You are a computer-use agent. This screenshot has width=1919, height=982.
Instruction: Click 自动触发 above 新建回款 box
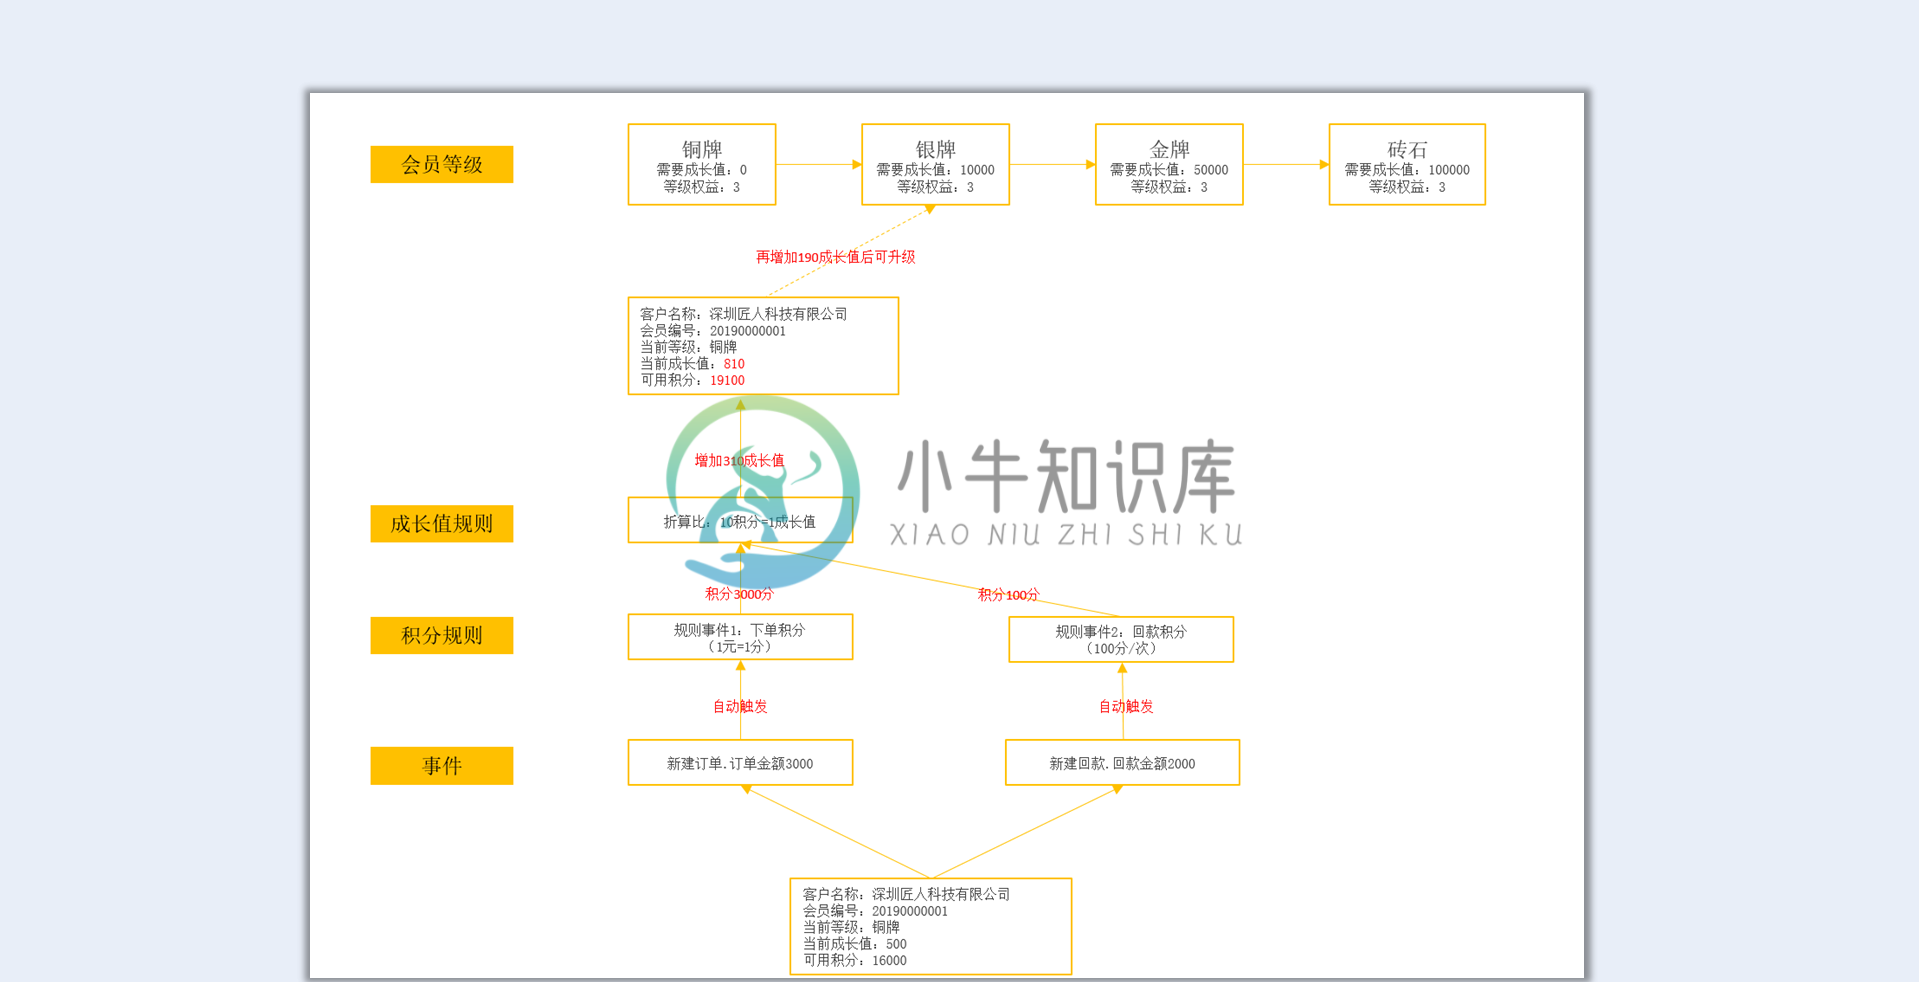coord(1126,706)
